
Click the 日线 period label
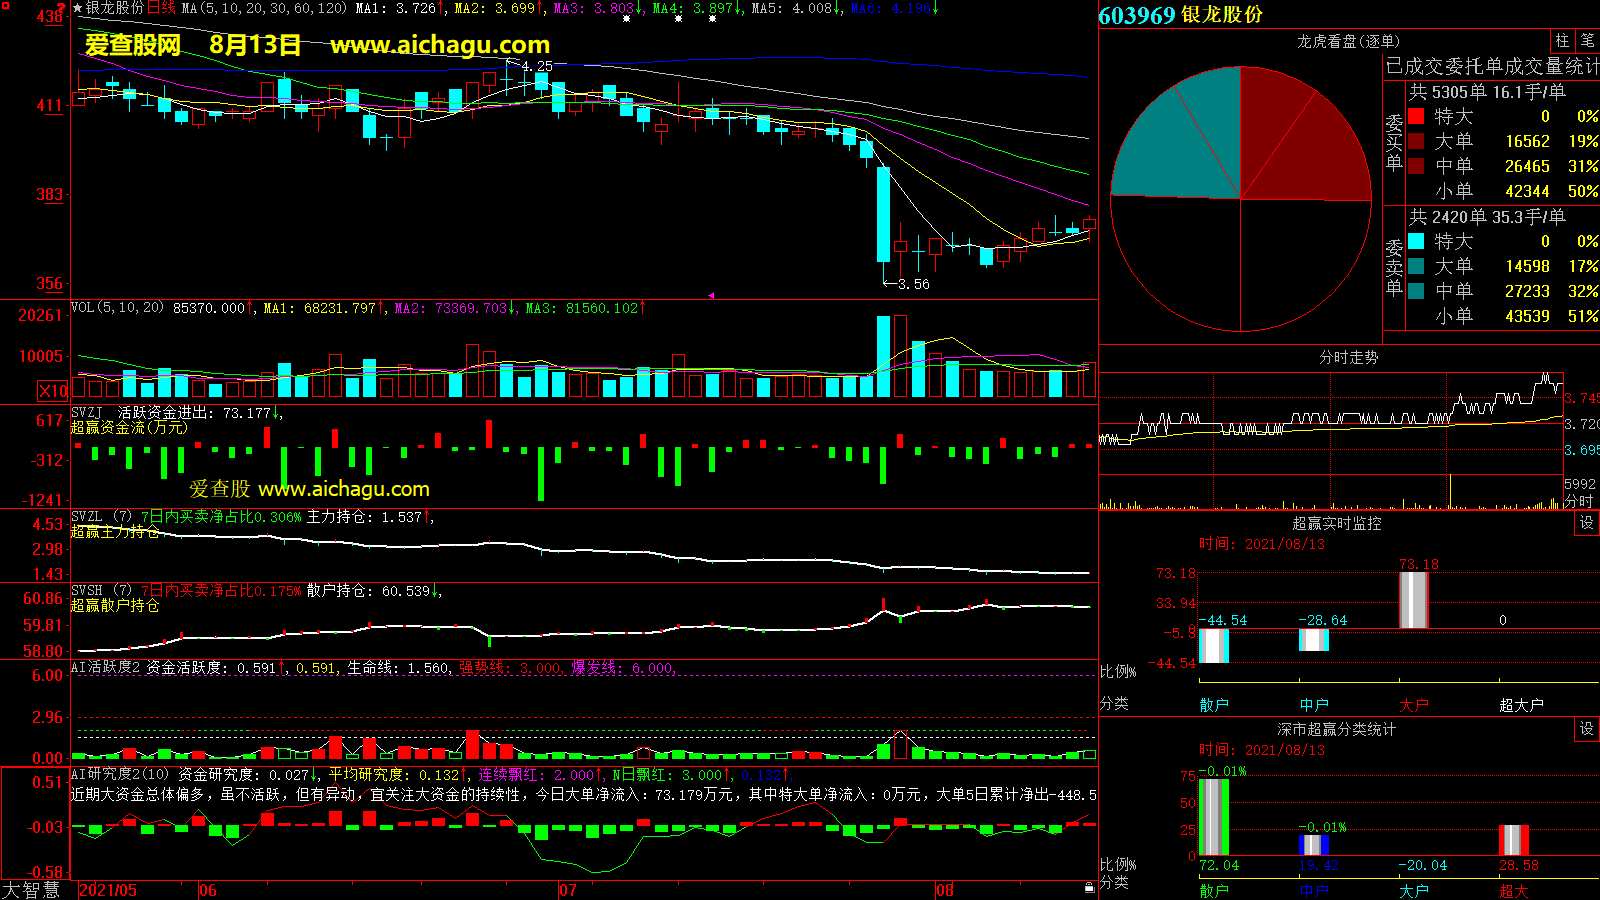point(161,8)
